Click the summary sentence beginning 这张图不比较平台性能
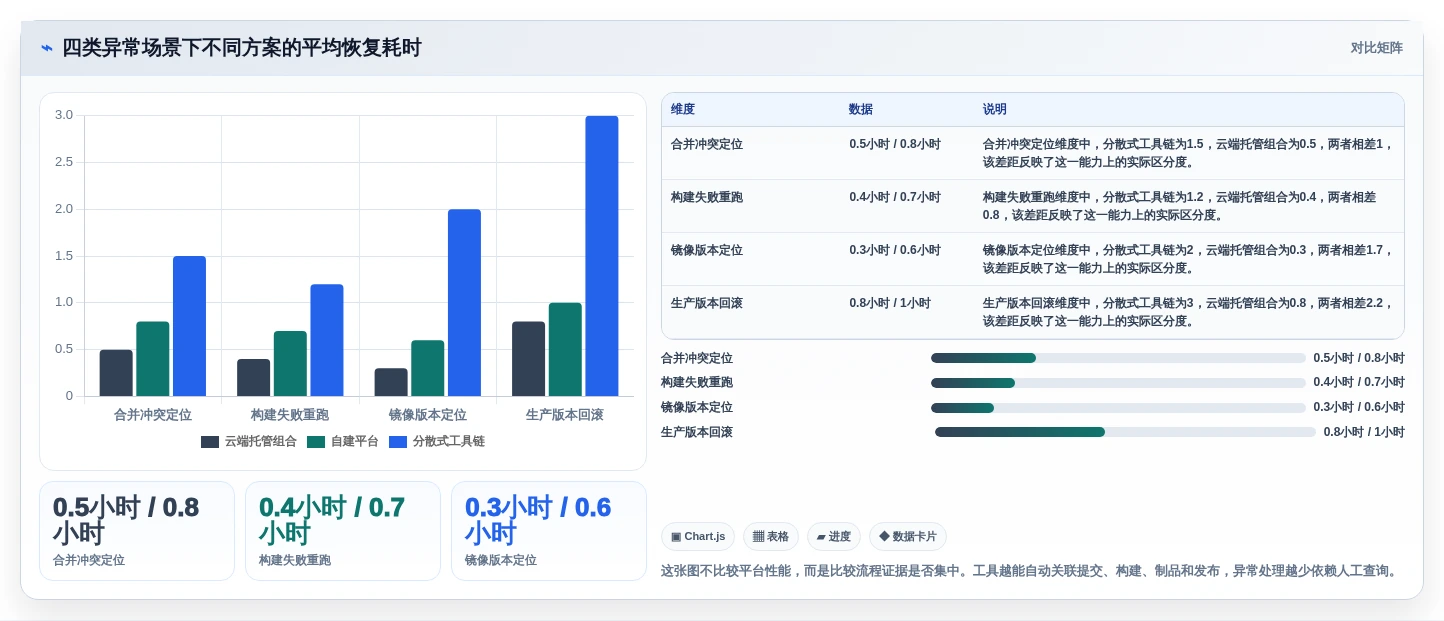 (1029, 571)
